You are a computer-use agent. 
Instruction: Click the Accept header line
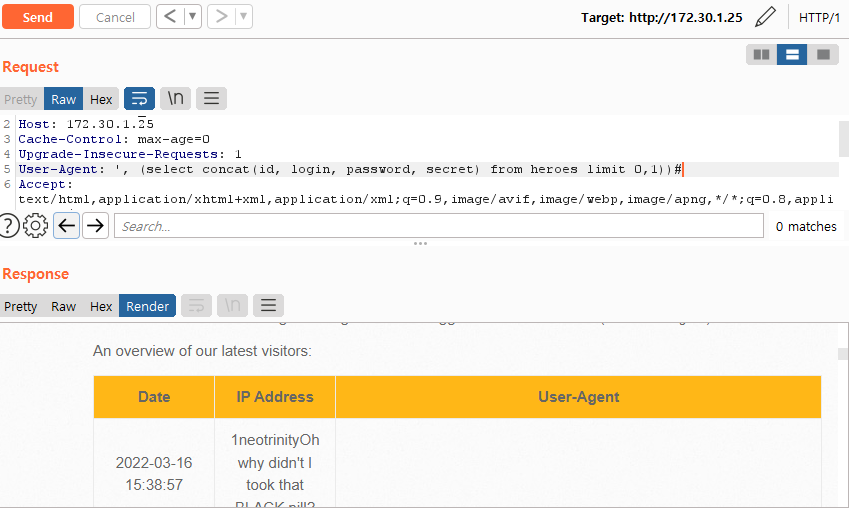point(45,185)
